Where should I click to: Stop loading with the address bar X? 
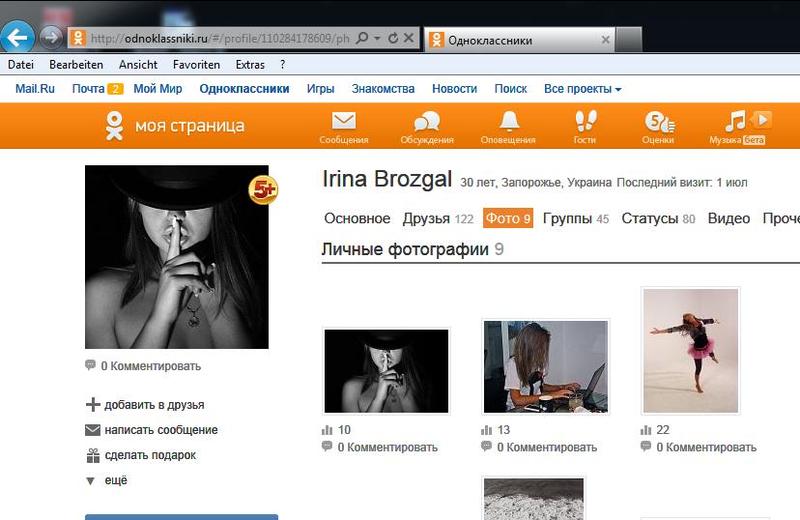click(x=409, y=38)
